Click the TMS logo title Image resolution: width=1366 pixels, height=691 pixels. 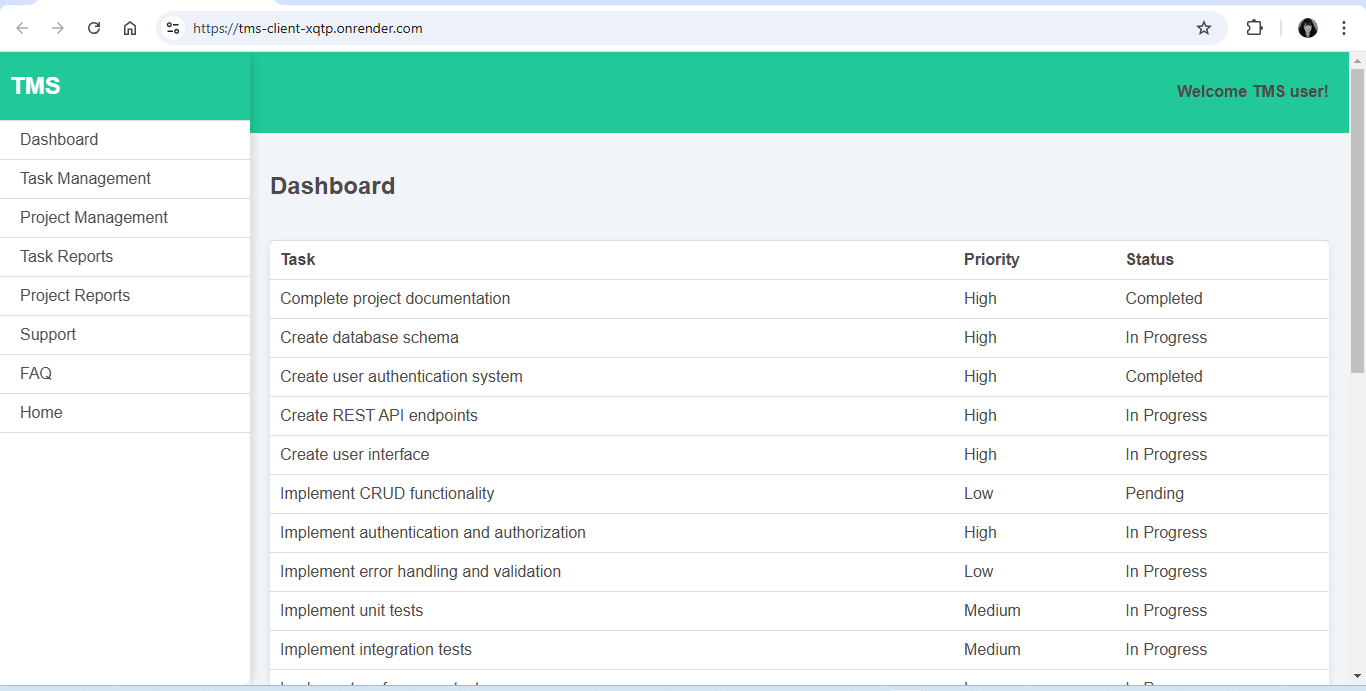pyautogui.click(x=36, y=86)
